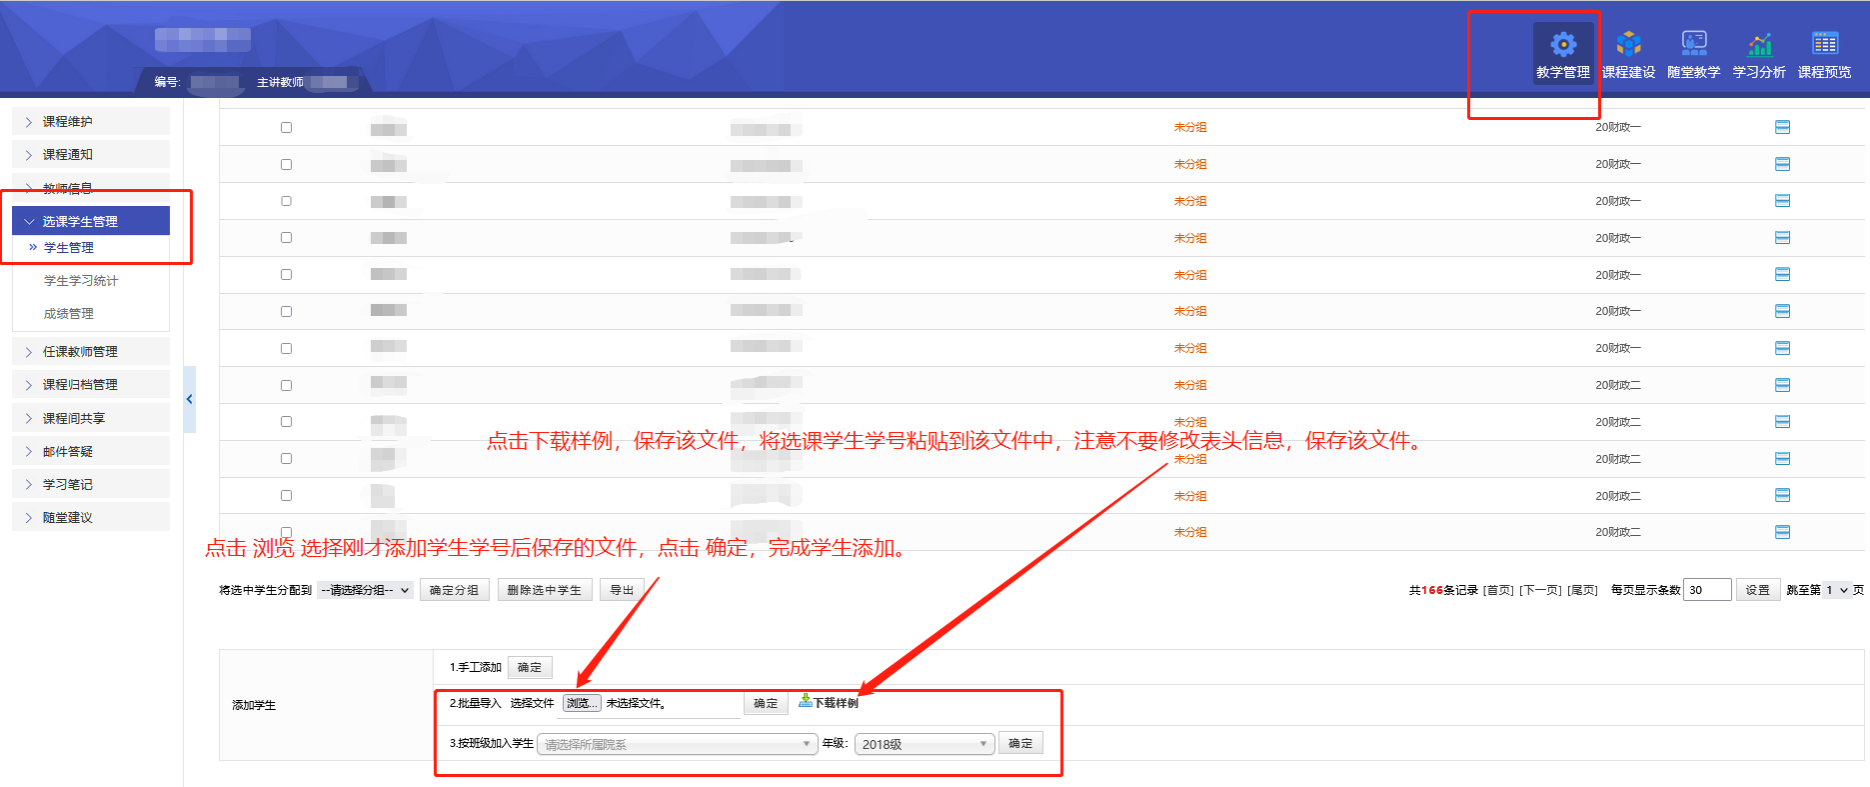Go to 下一页 in pagination
Image resolution: width=1870 pixels, height=787 pixels.
1540,590
